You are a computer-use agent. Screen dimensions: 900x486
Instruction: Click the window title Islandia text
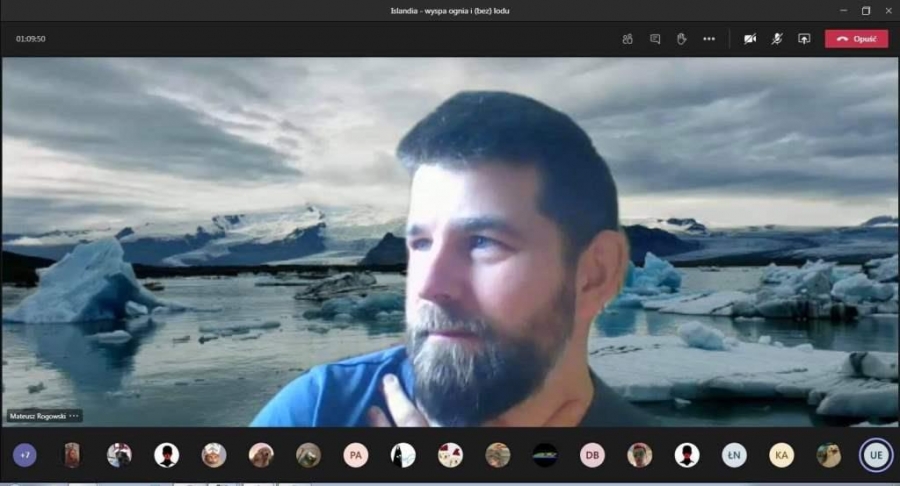pos(450,11)
